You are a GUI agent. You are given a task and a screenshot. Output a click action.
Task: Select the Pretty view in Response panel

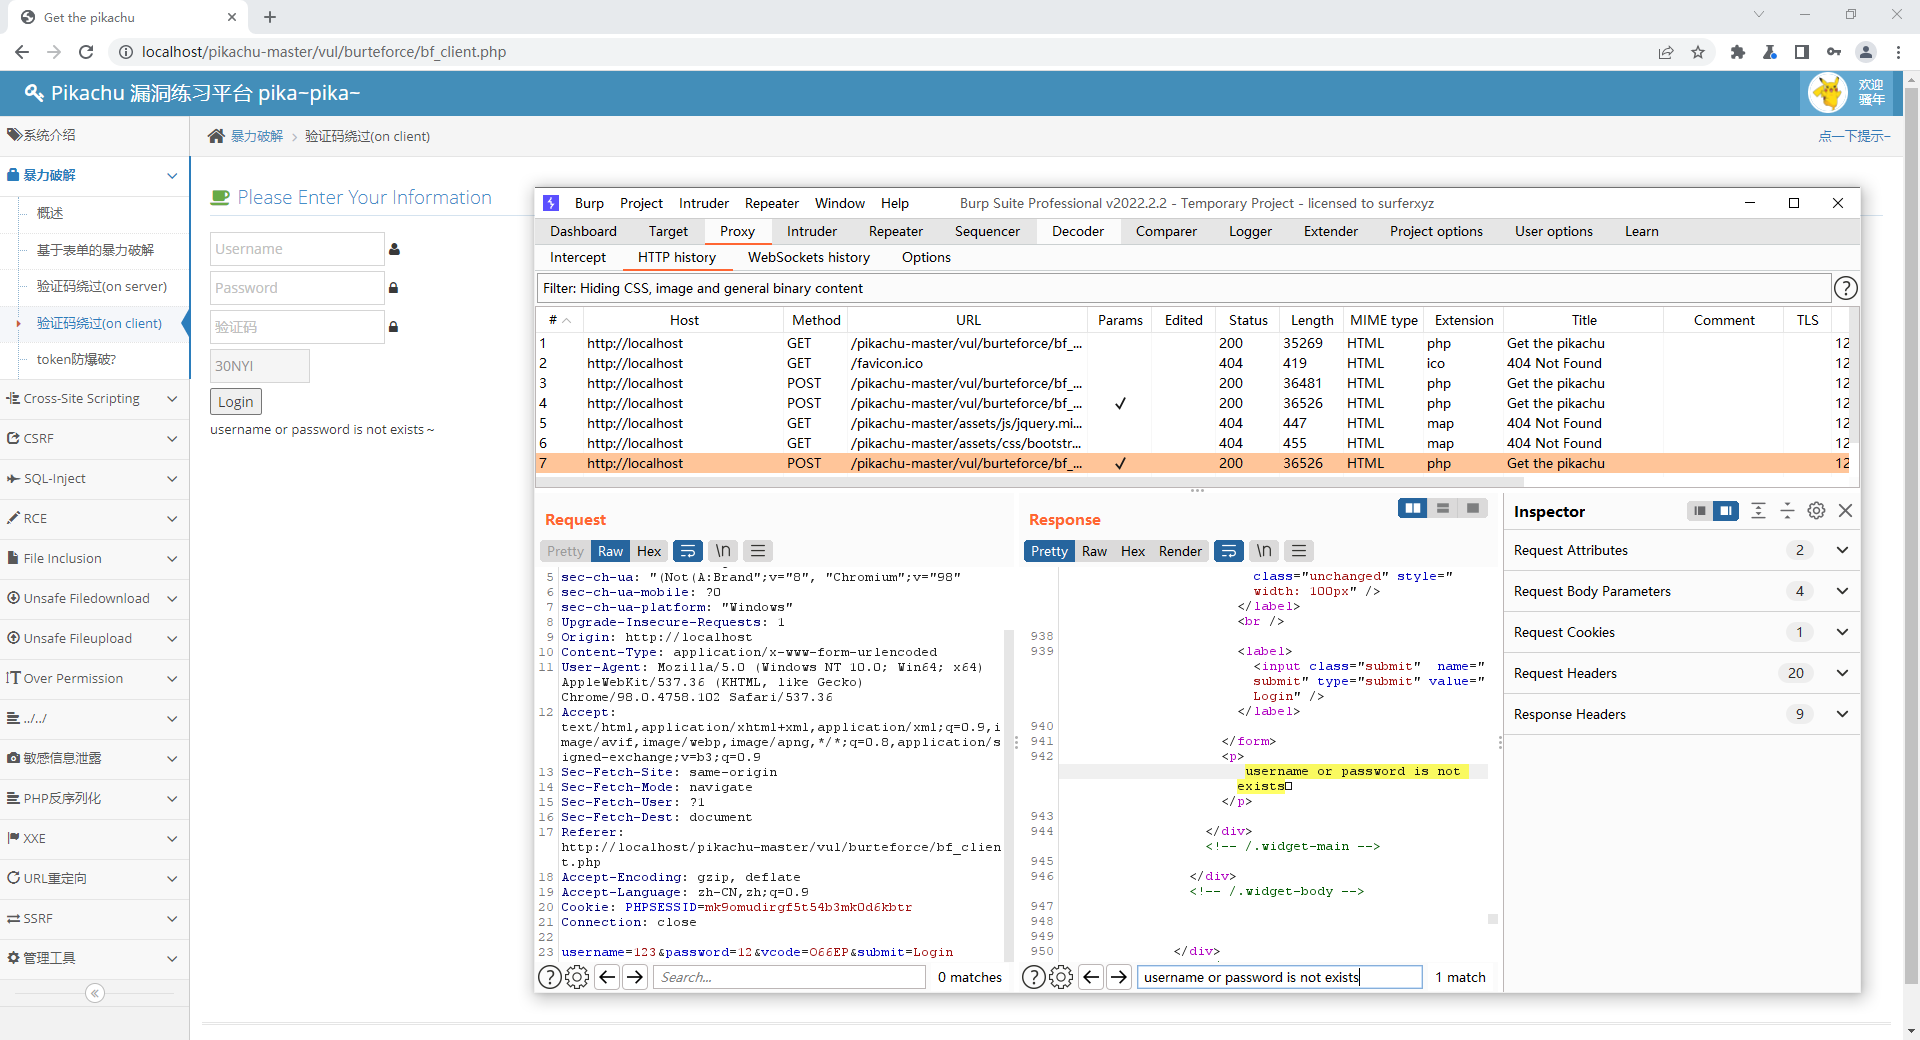coord(1049,551)
